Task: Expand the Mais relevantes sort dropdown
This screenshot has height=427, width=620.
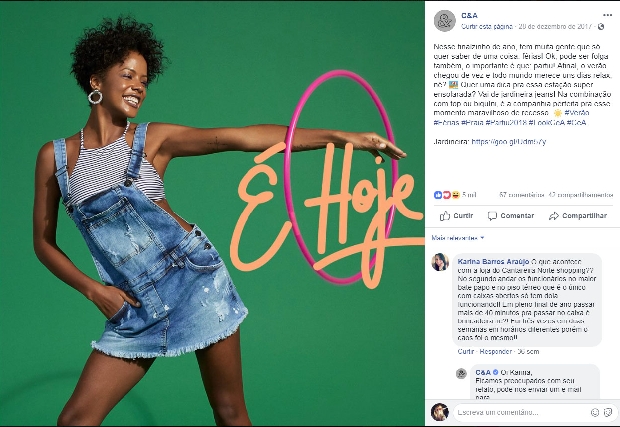Action: coord(458,238)
